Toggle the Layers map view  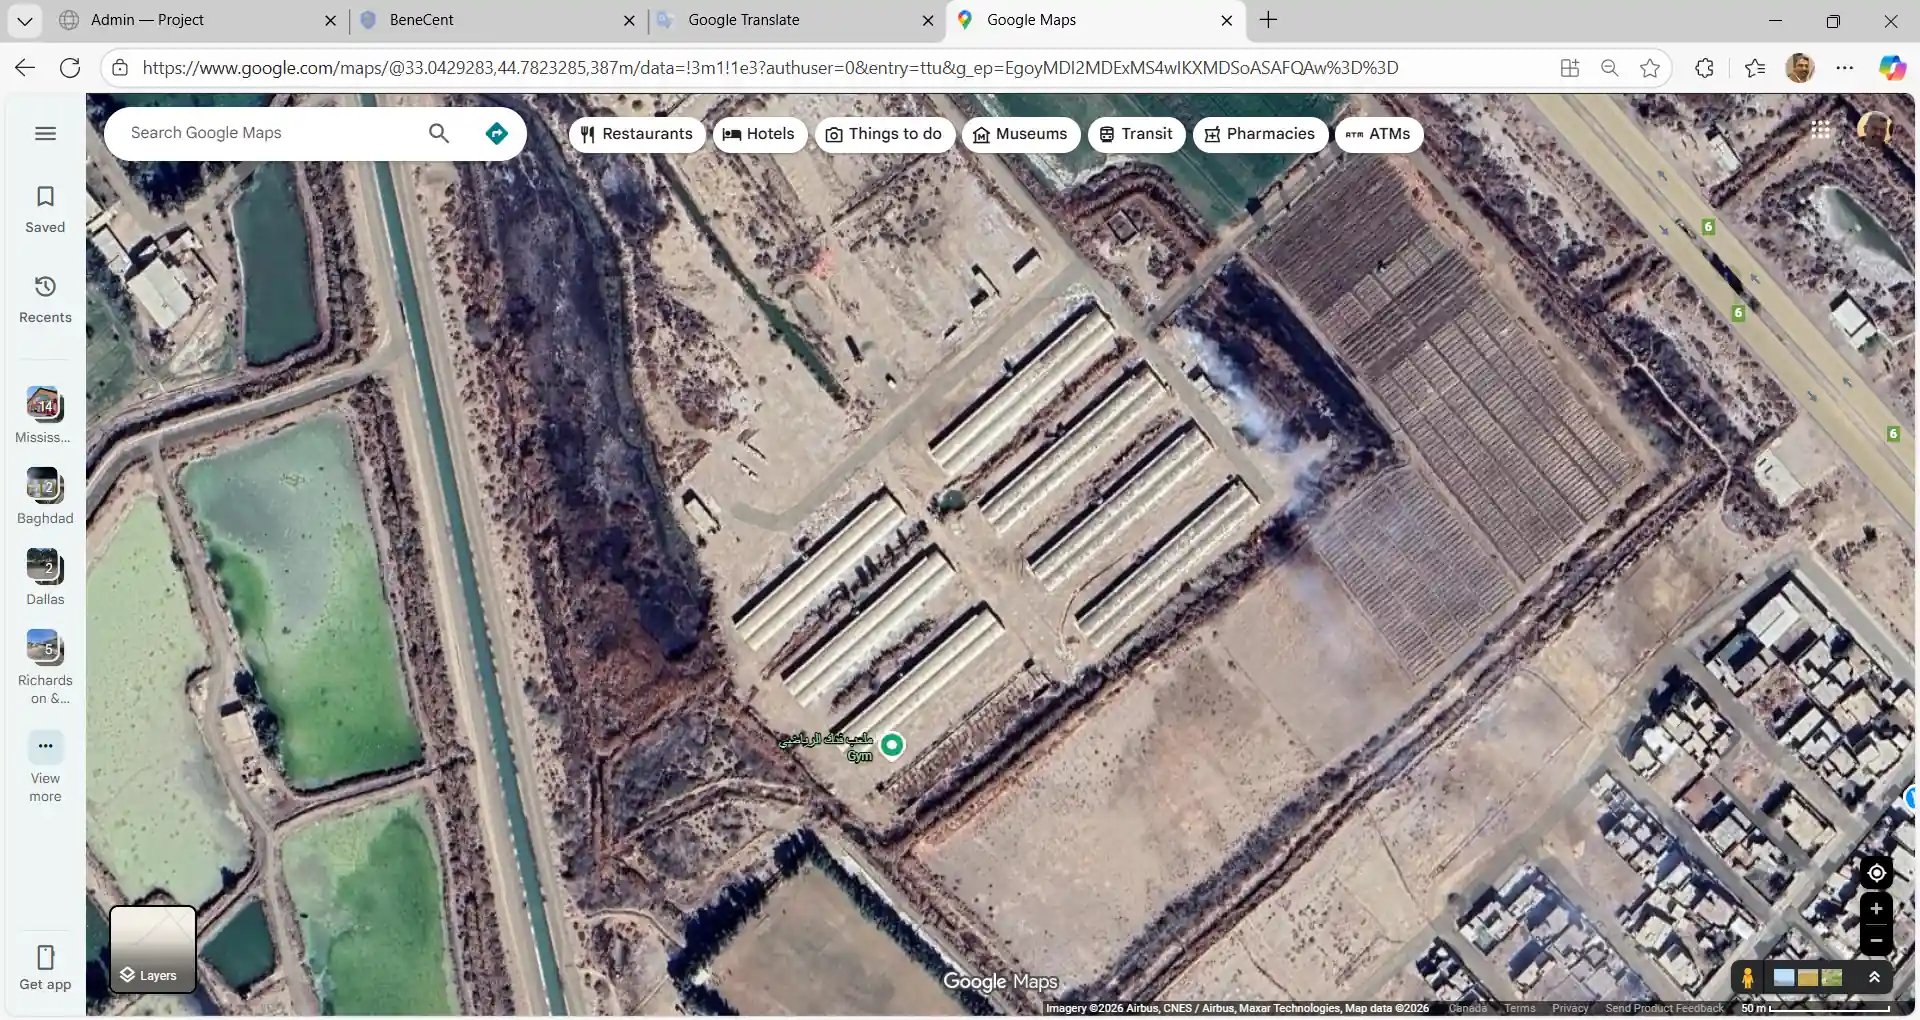153,949
